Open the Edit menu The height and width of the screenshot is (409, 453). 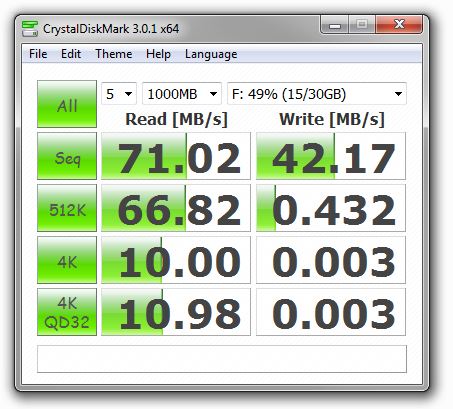(71, 54)
